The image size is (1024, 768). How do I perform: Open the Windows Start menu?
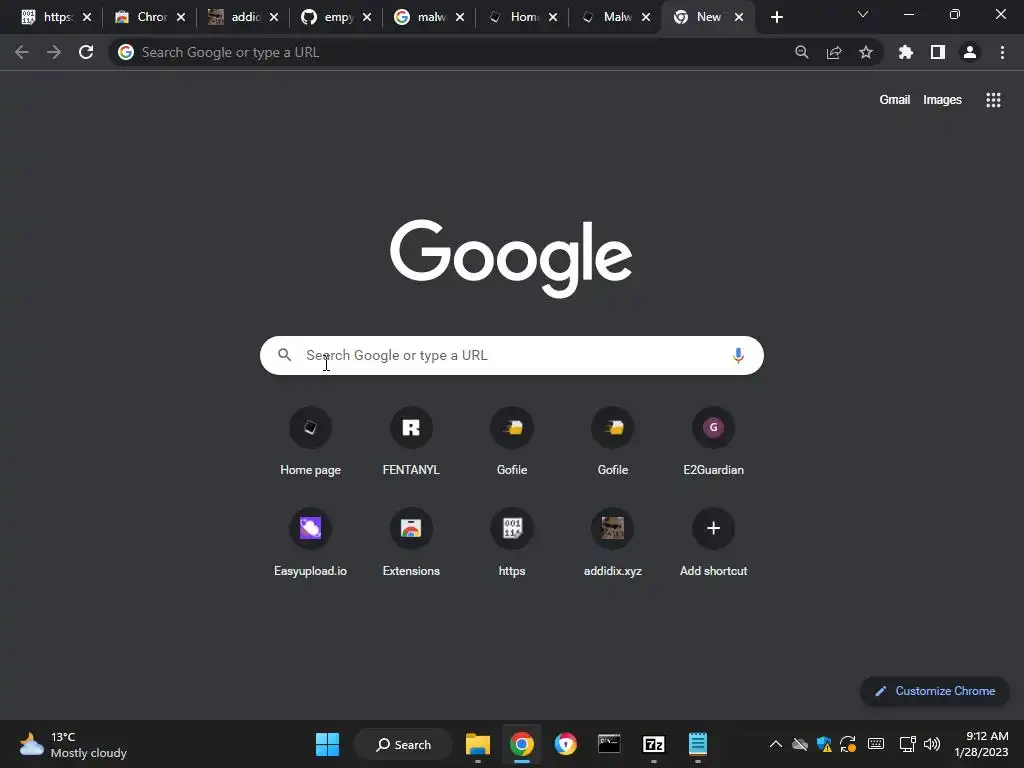[x=327, y=744]
